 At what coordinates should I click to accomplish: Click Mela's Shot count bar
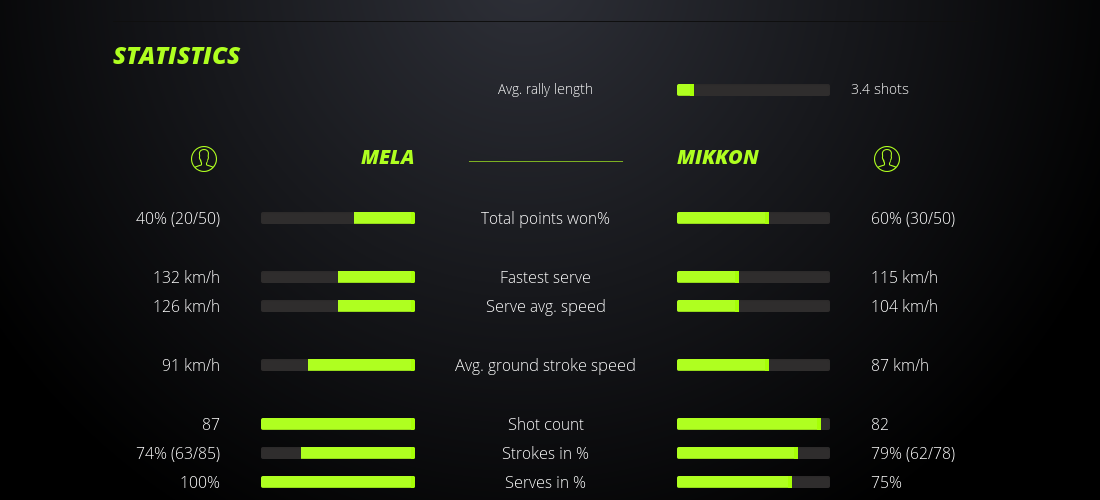click(x=338, y=424)
